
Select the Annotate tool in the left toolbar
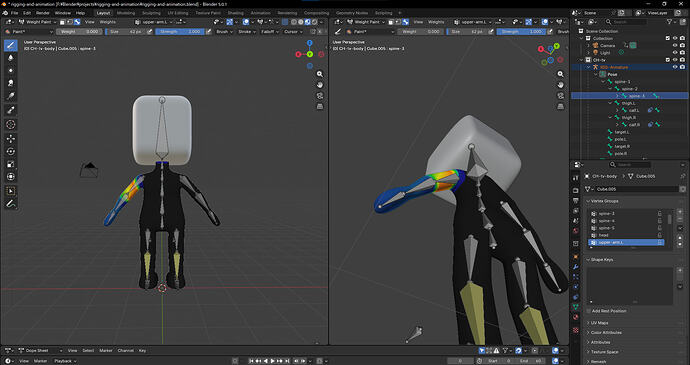[11, 204]
